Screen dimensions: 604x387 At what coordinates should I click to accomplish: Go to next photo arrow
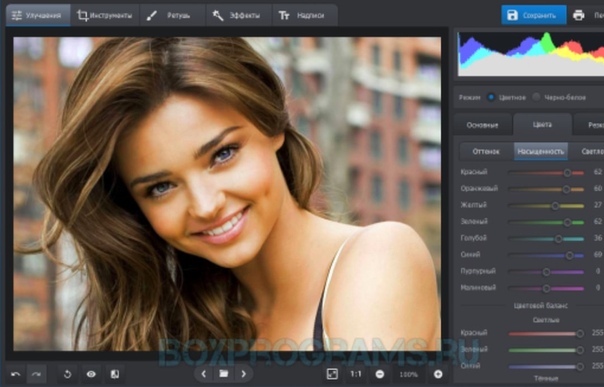(x=243, y=374)
